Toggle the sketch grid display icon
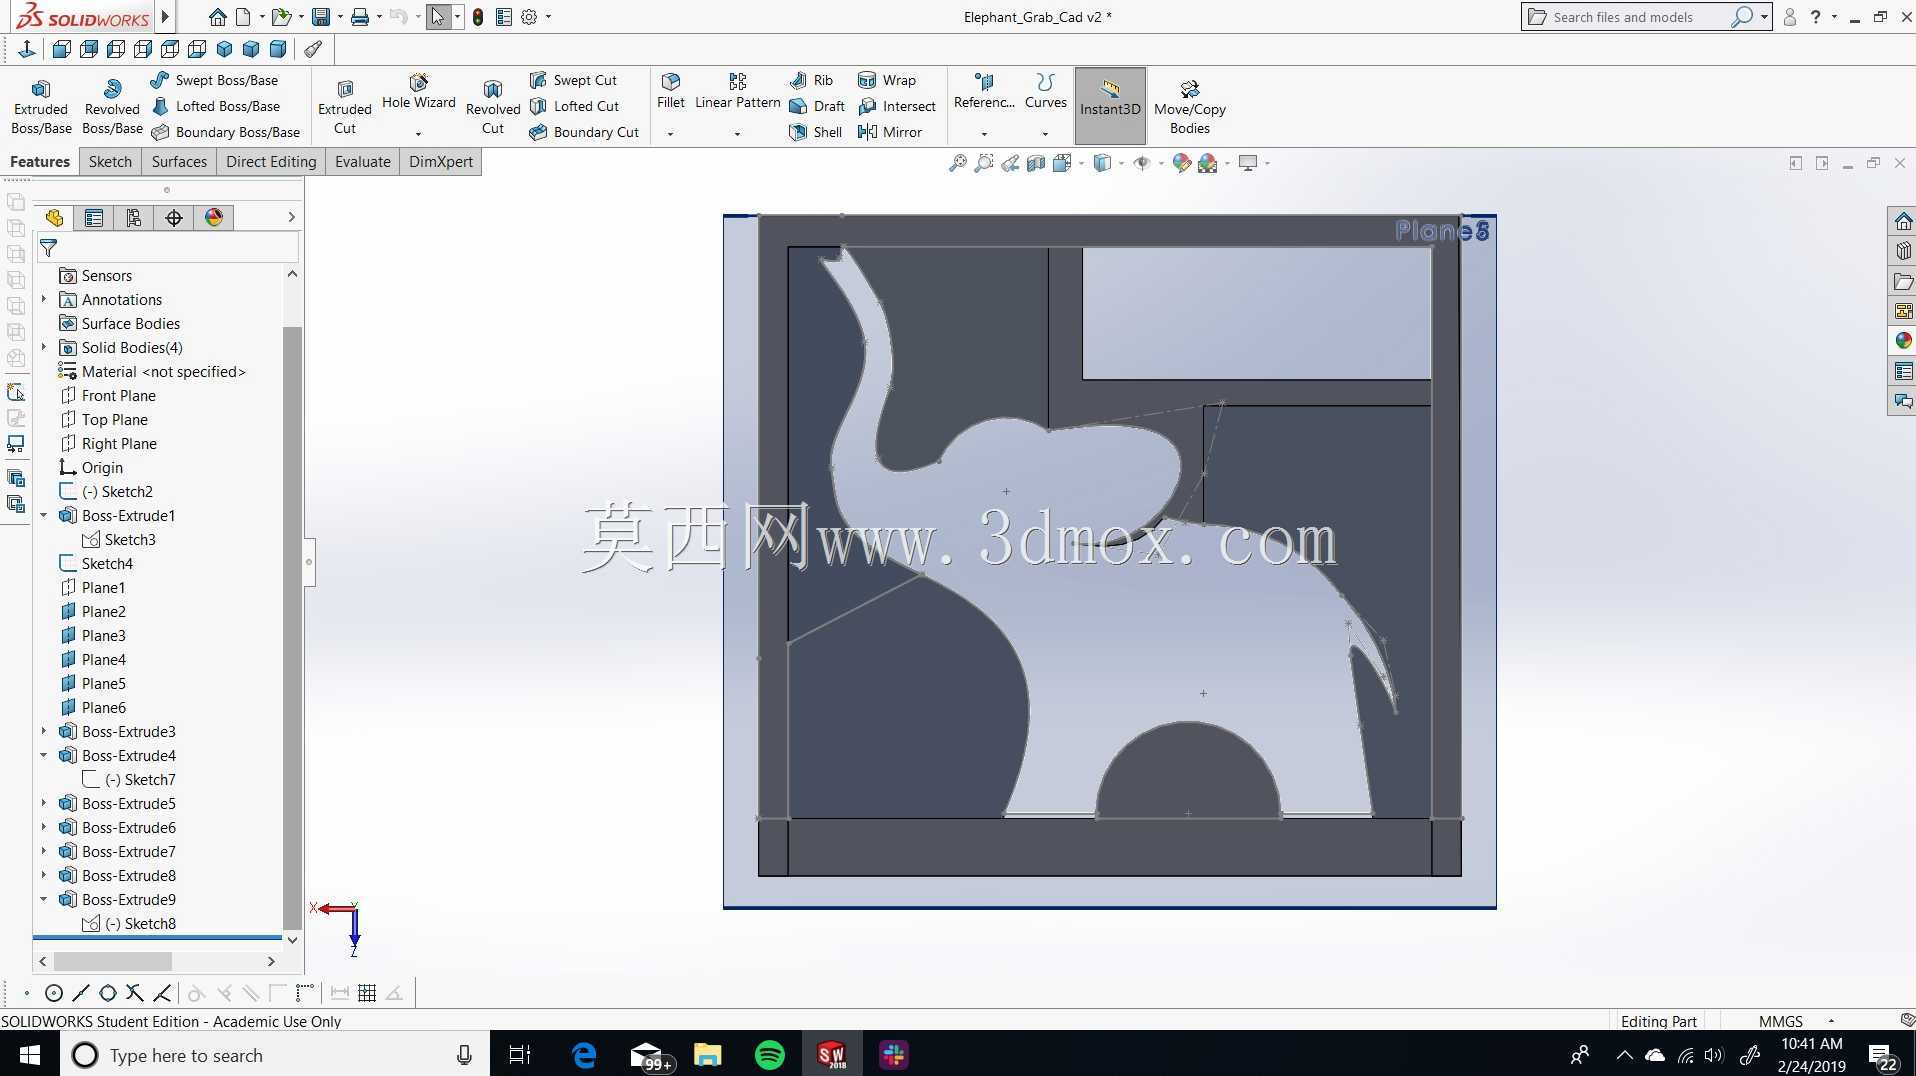The width and height of the screenshot is (1916, 1076). tap(367, 993)
